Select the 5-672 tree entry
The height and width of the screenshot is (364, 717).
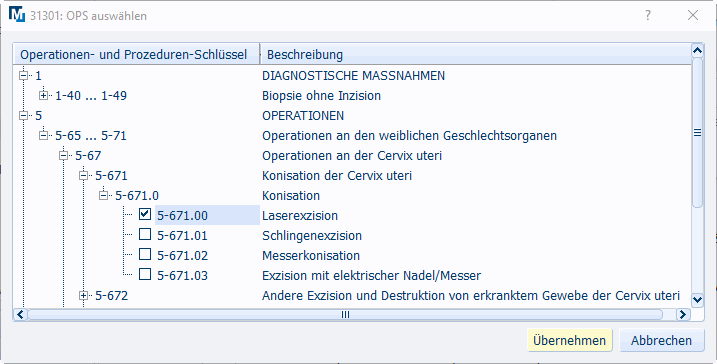112,295
